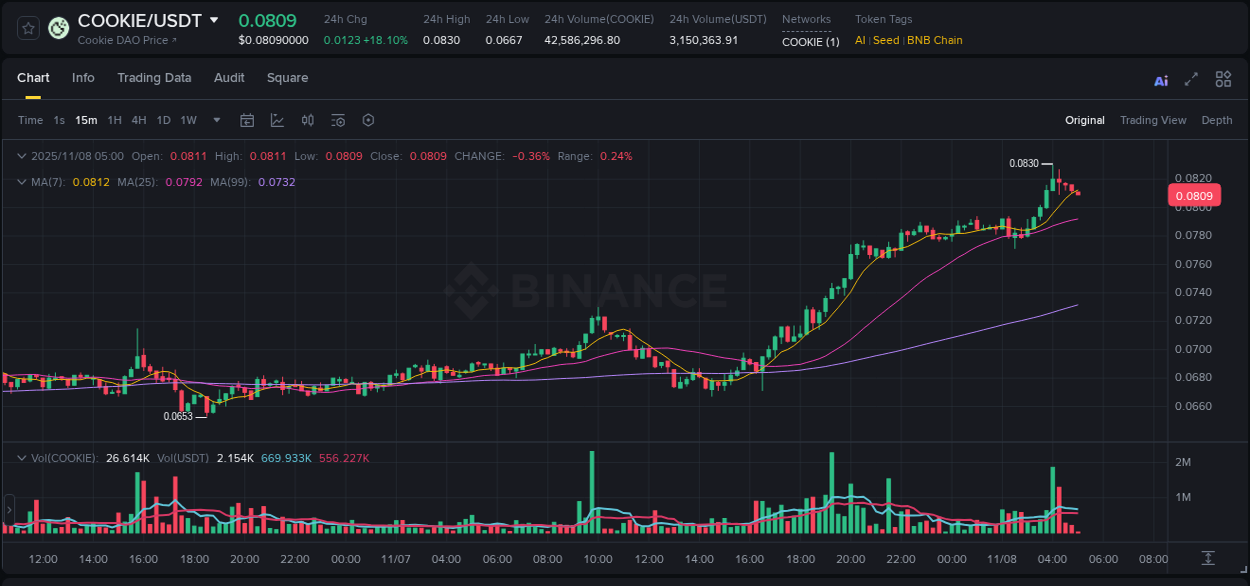
Task: Select the chart style line icon
Action: click(x=277, y=119)
